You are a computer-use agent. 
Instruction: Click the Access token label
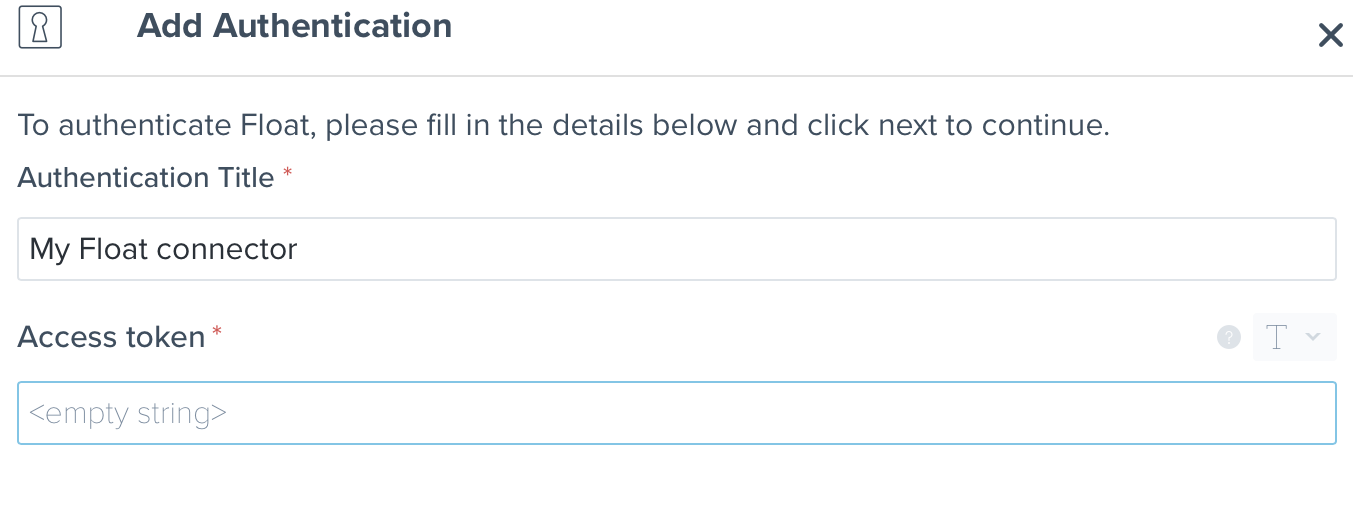point(111,337)
